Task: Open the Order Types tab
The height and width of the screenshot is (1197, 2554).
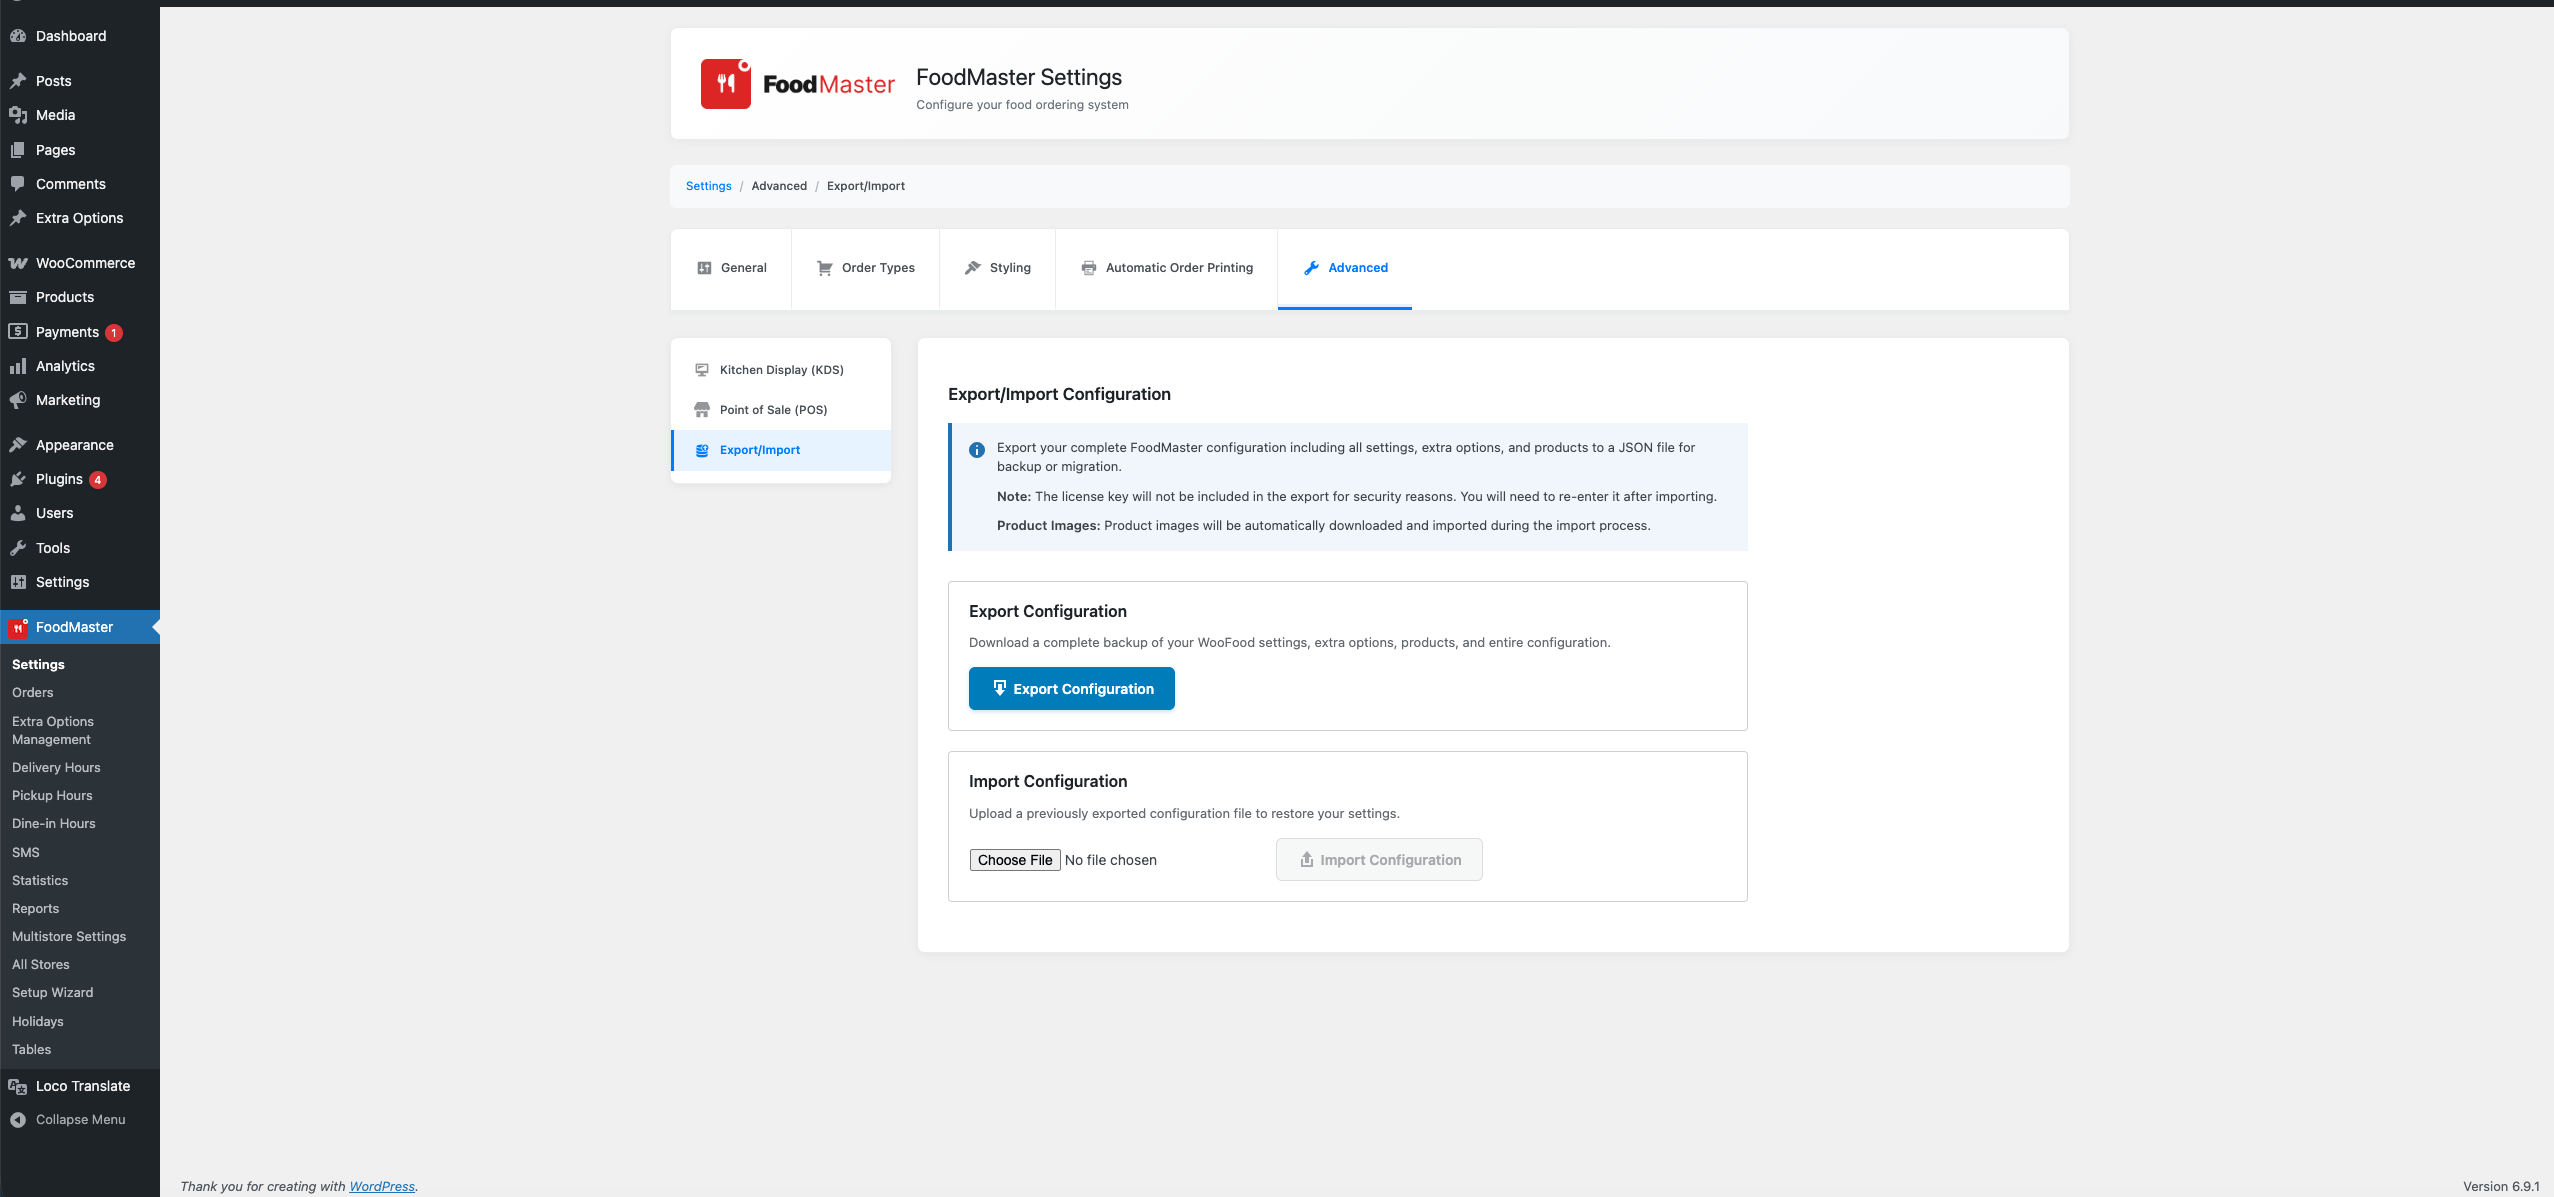Action: (866, 267)
